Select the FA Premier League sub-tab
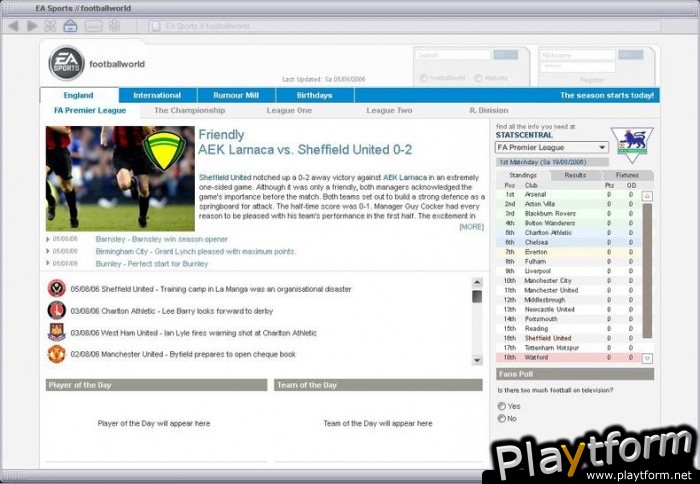 click(x=90, y=110)
